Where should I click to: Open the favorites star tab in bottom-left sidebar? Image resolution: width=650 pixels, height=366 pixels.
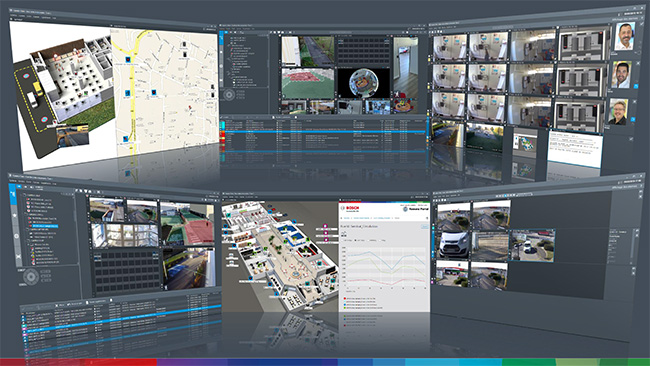(x=15, y=216)
